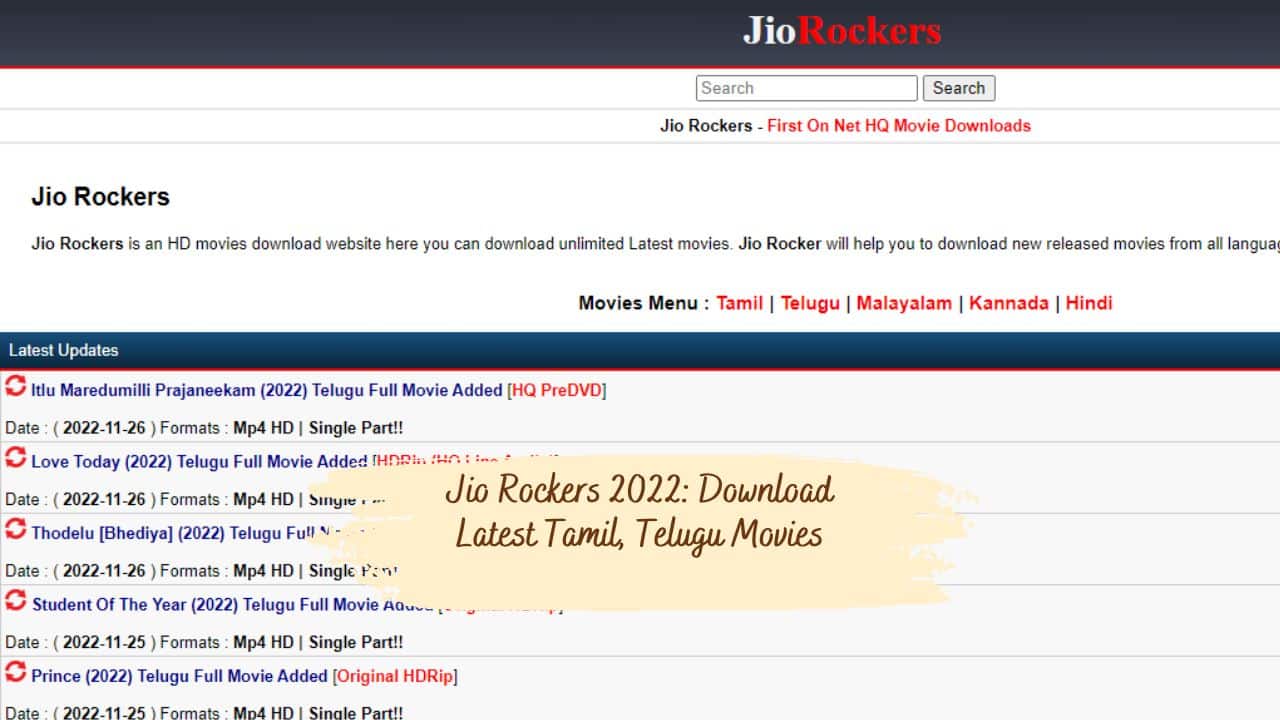
Task: Click the refresh icon beside Thodelu [Bhediya]
Action: [15, 528]
